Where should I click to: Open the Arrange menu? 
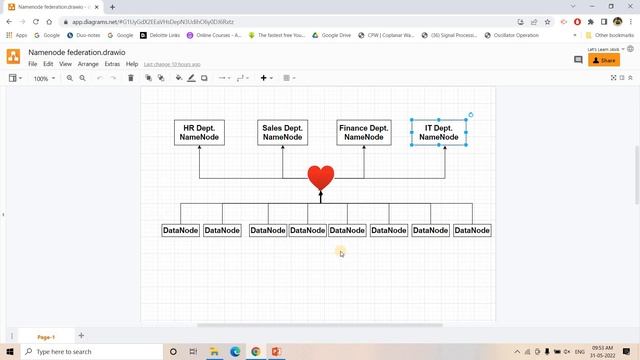(88, 64)
